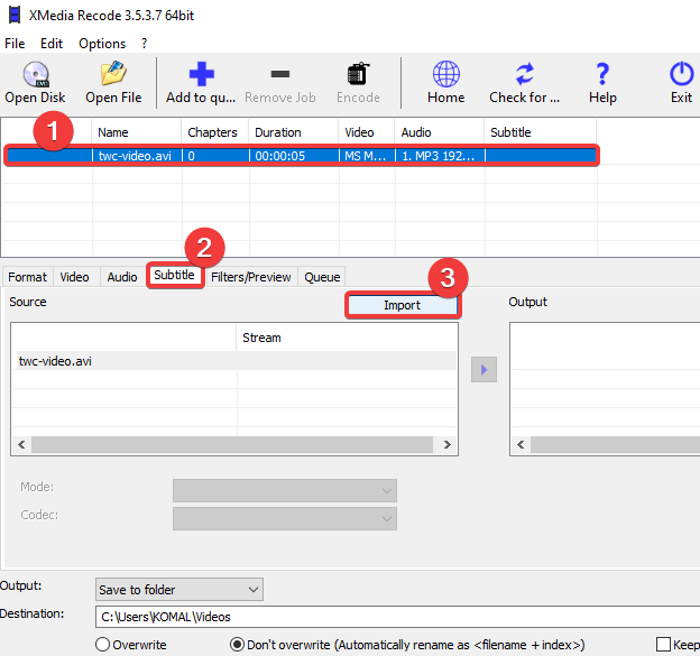Select the Overwrite radio button

point(102,645)
